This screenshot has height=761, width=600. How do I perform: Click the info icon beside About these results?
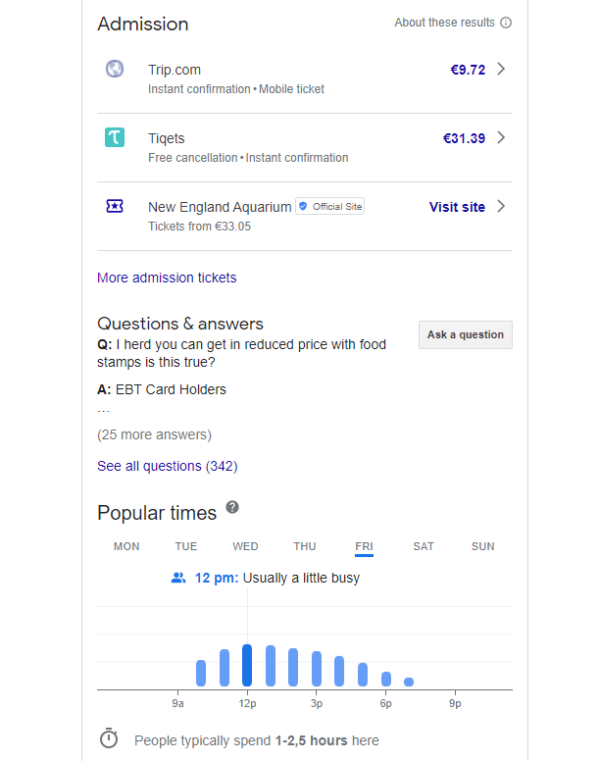[506, 23]
